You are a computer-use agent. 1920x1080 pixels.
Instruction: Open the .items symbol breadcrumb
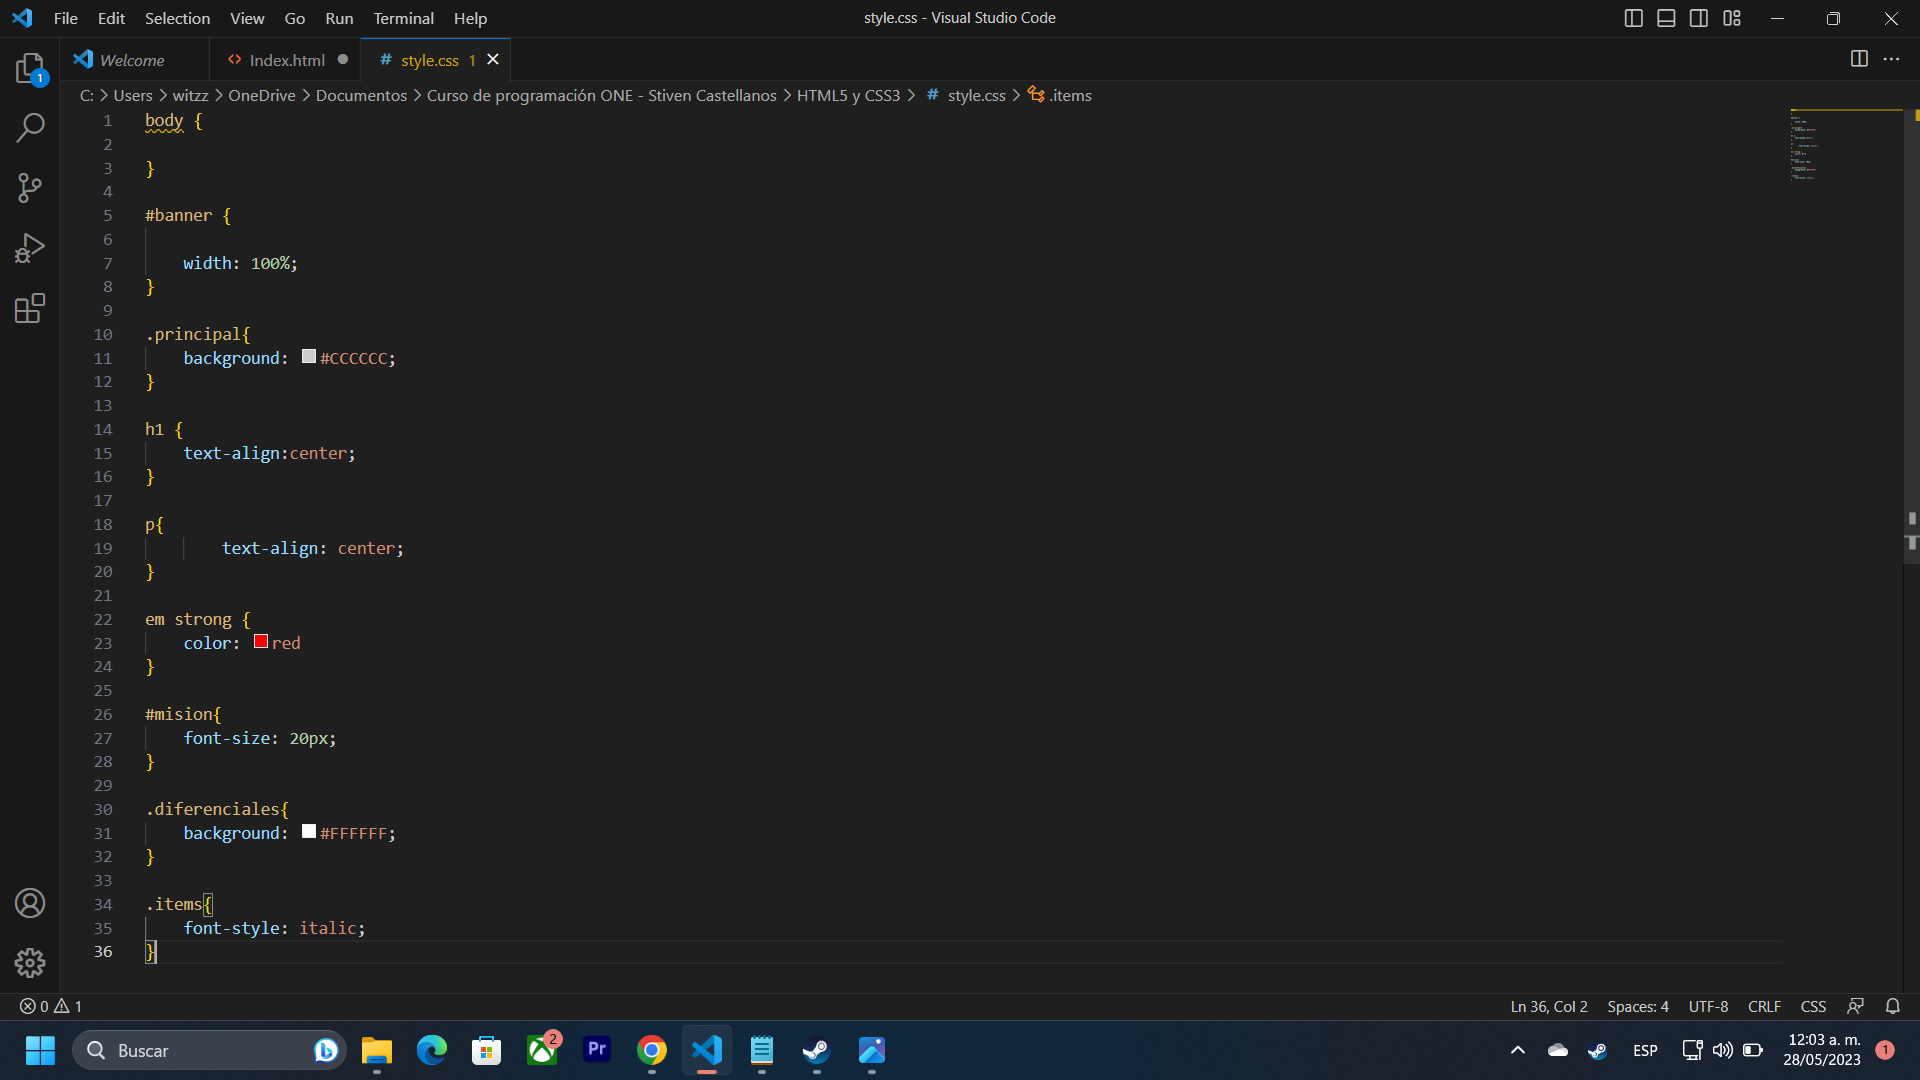(1060, 95)
